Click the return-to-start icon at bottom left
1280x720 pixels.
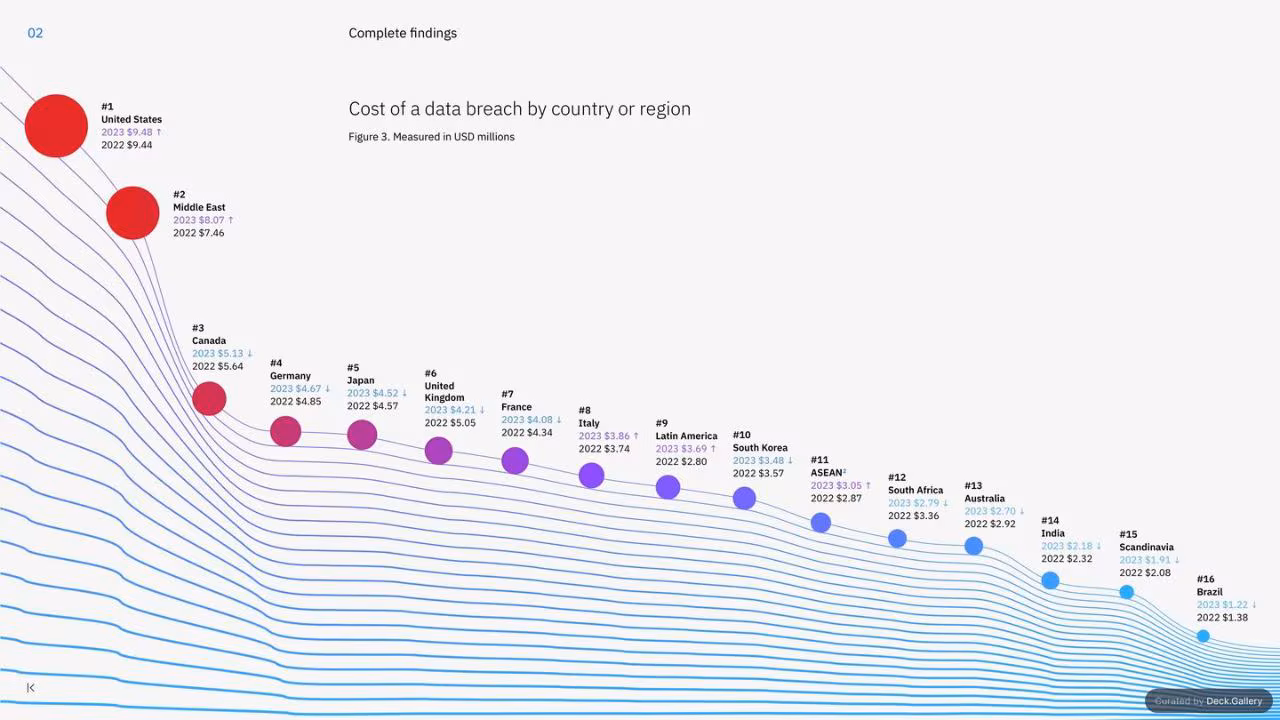(x=31, y=687)
